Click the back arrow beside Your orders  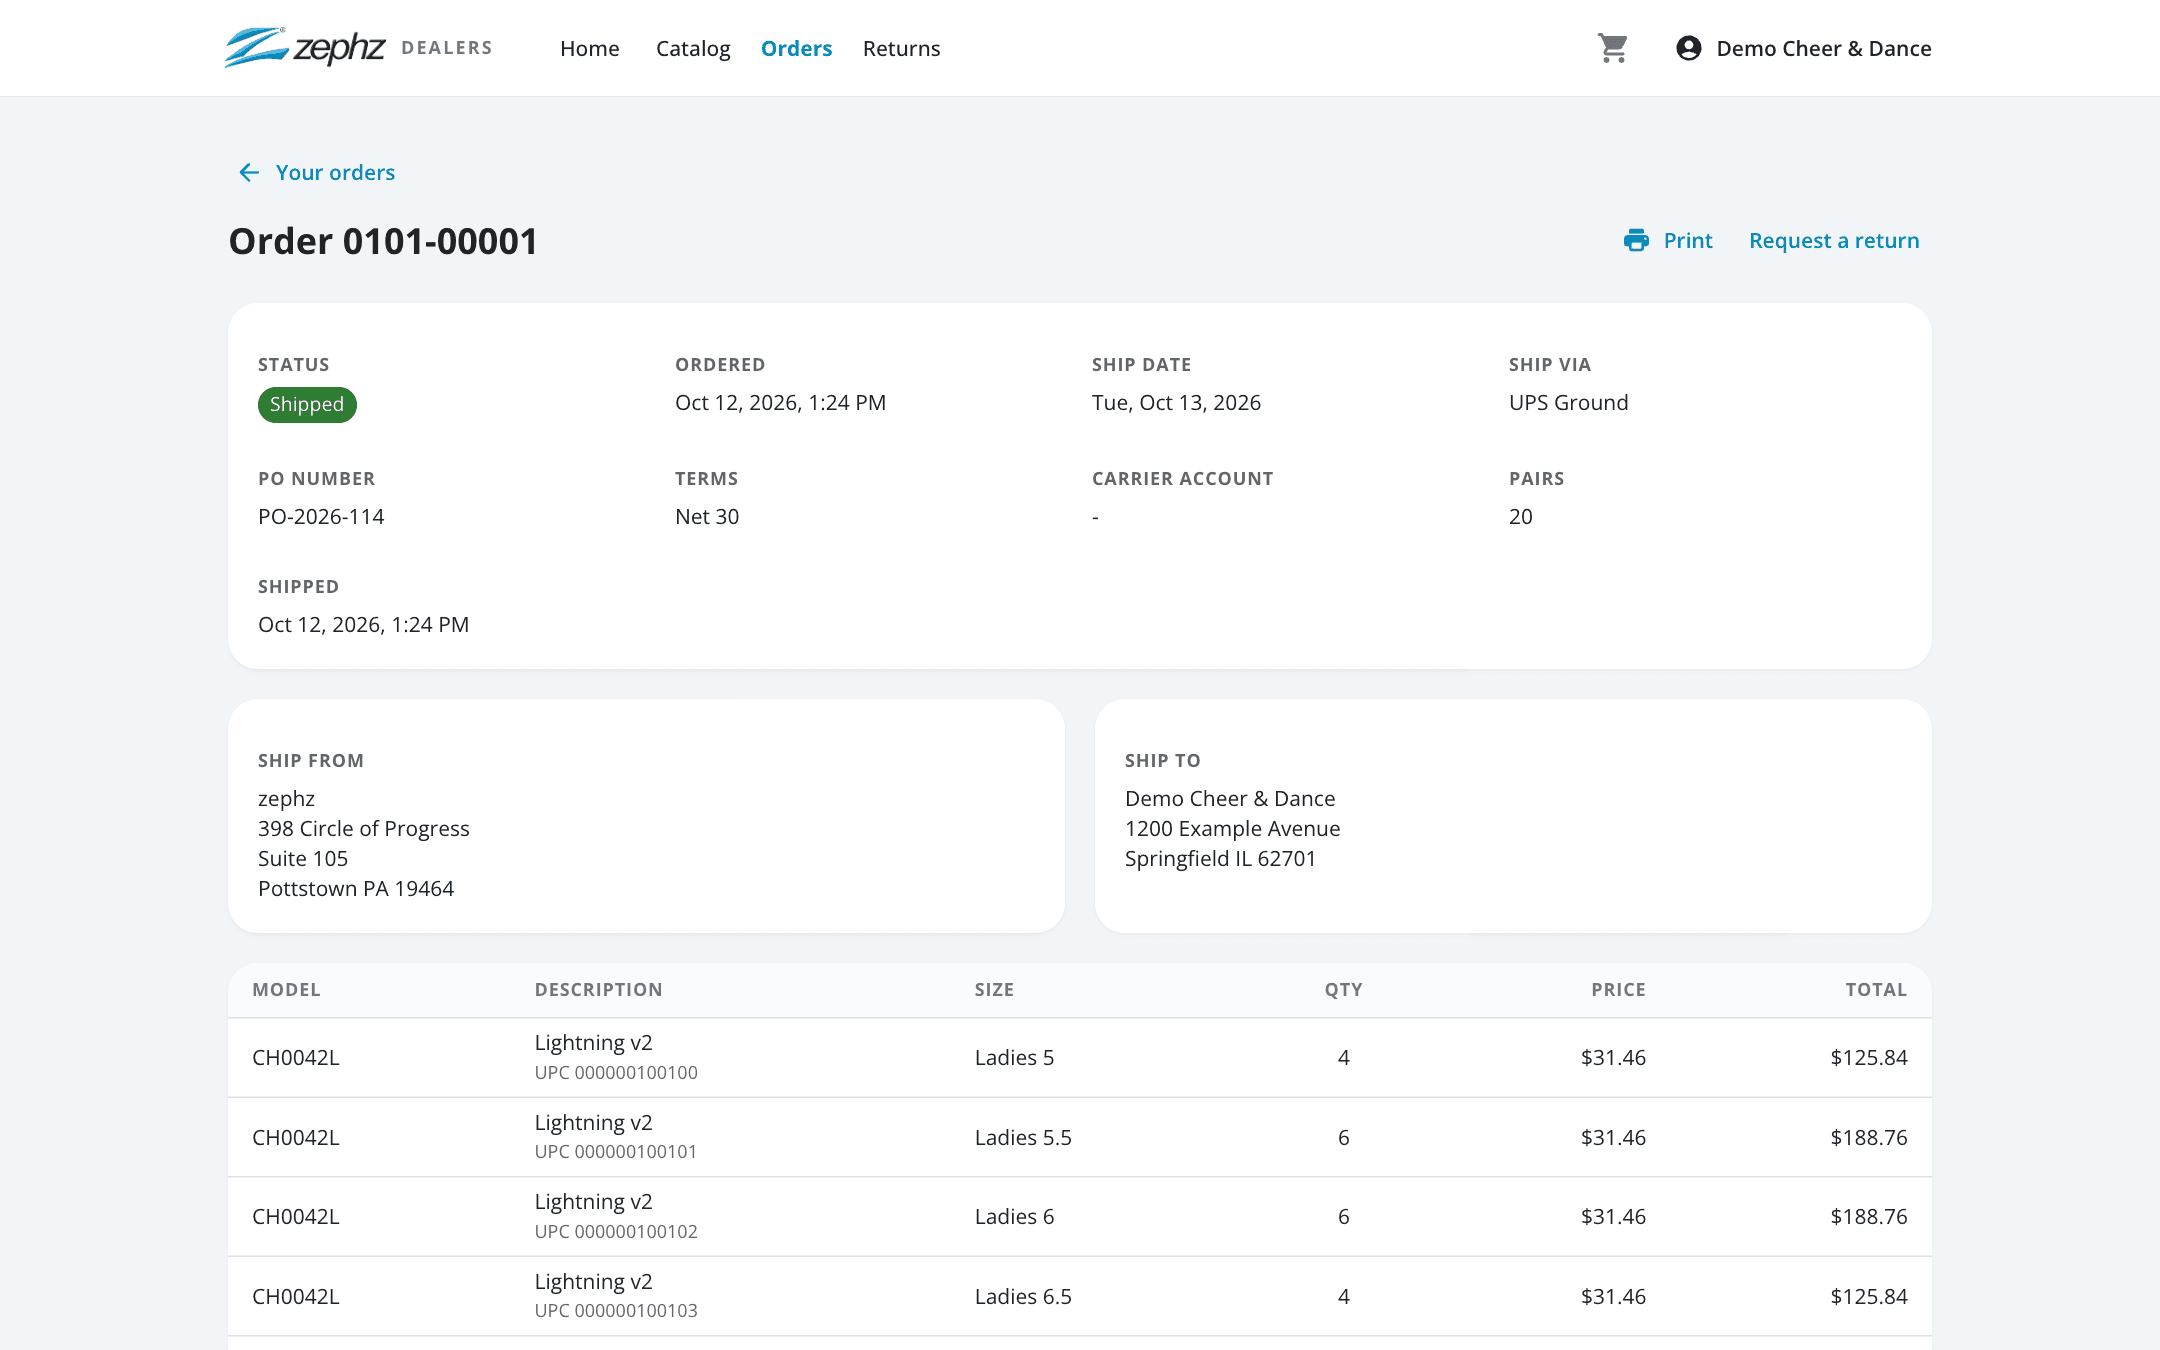click(249, 173)
